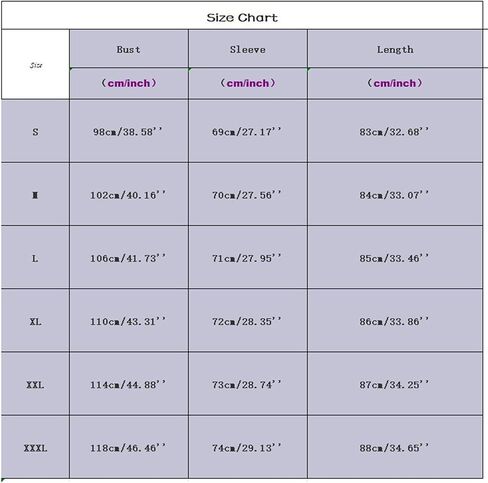Click the Size Chart title cell
The image size is (488, 483).
(x=242, y=16)
